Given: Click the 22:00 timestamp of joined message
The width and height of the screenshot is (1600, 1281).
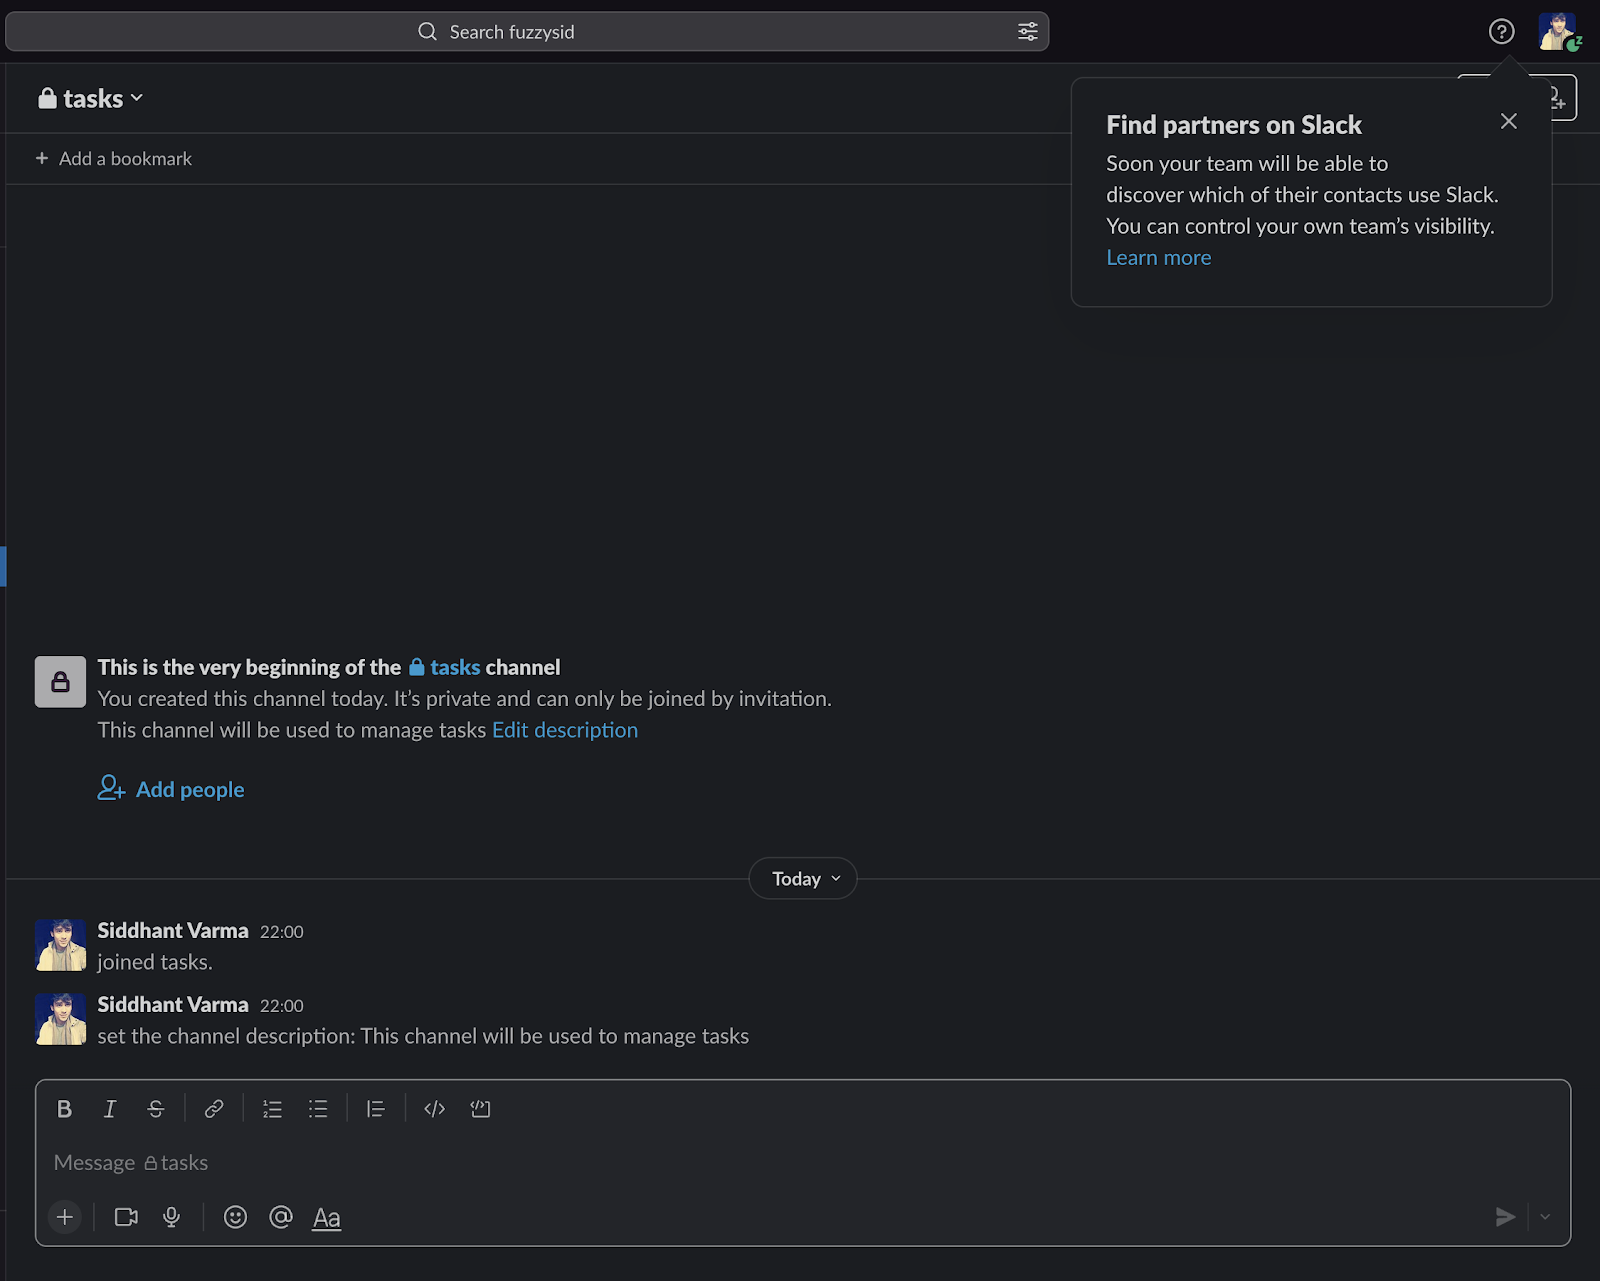Looking at the screenshot, I should click(x=282, y=932).
